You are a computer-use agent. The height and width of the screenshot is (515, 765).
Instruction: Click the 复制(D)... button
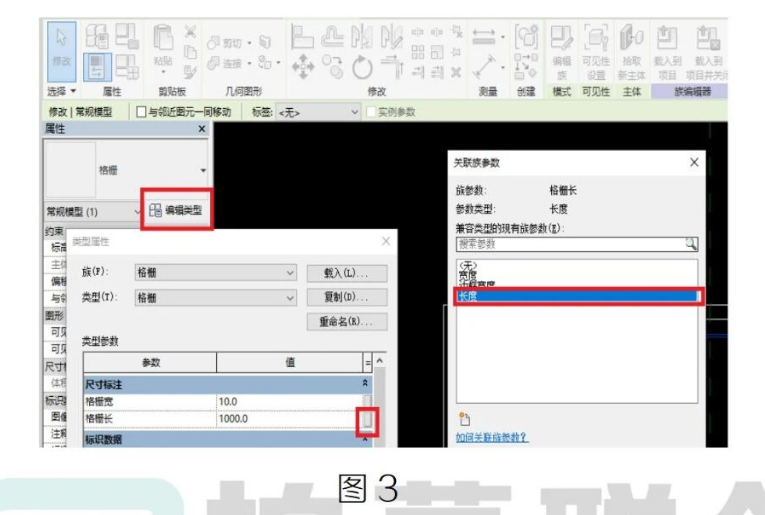347,297
